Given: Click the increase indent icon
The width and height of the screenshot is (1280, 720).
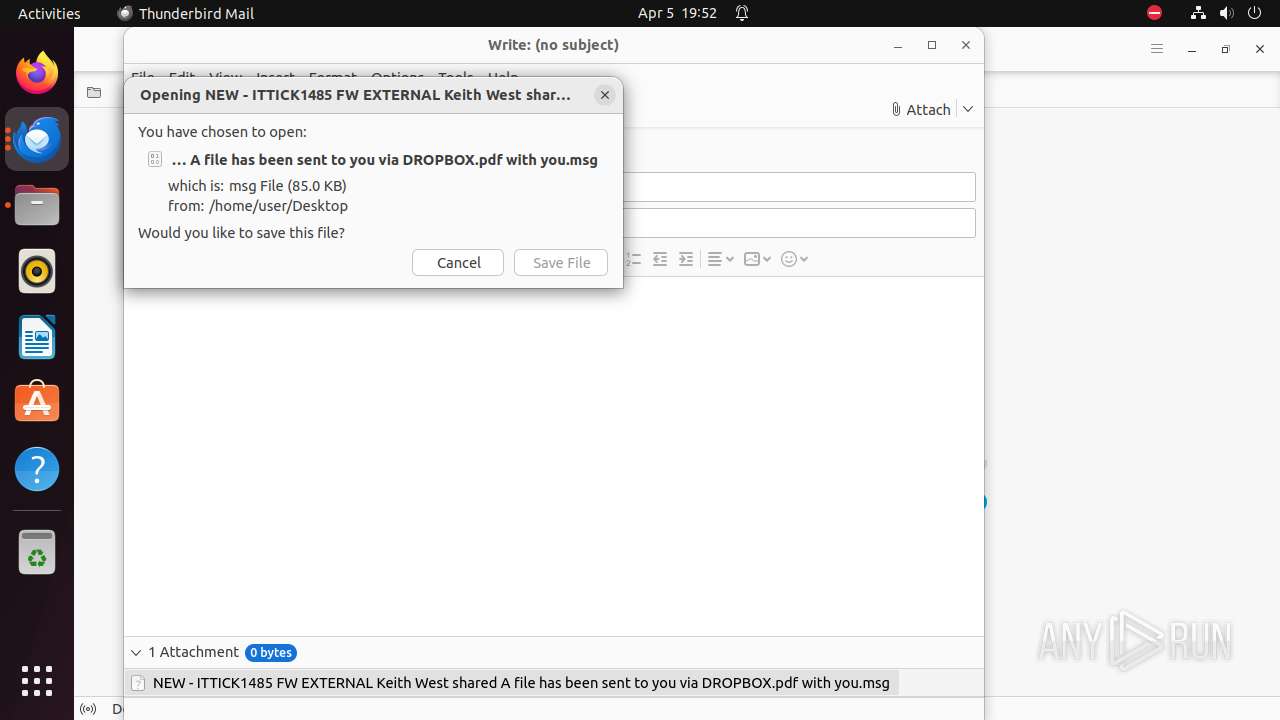Looking at the screenshot, I should [686, 259].
